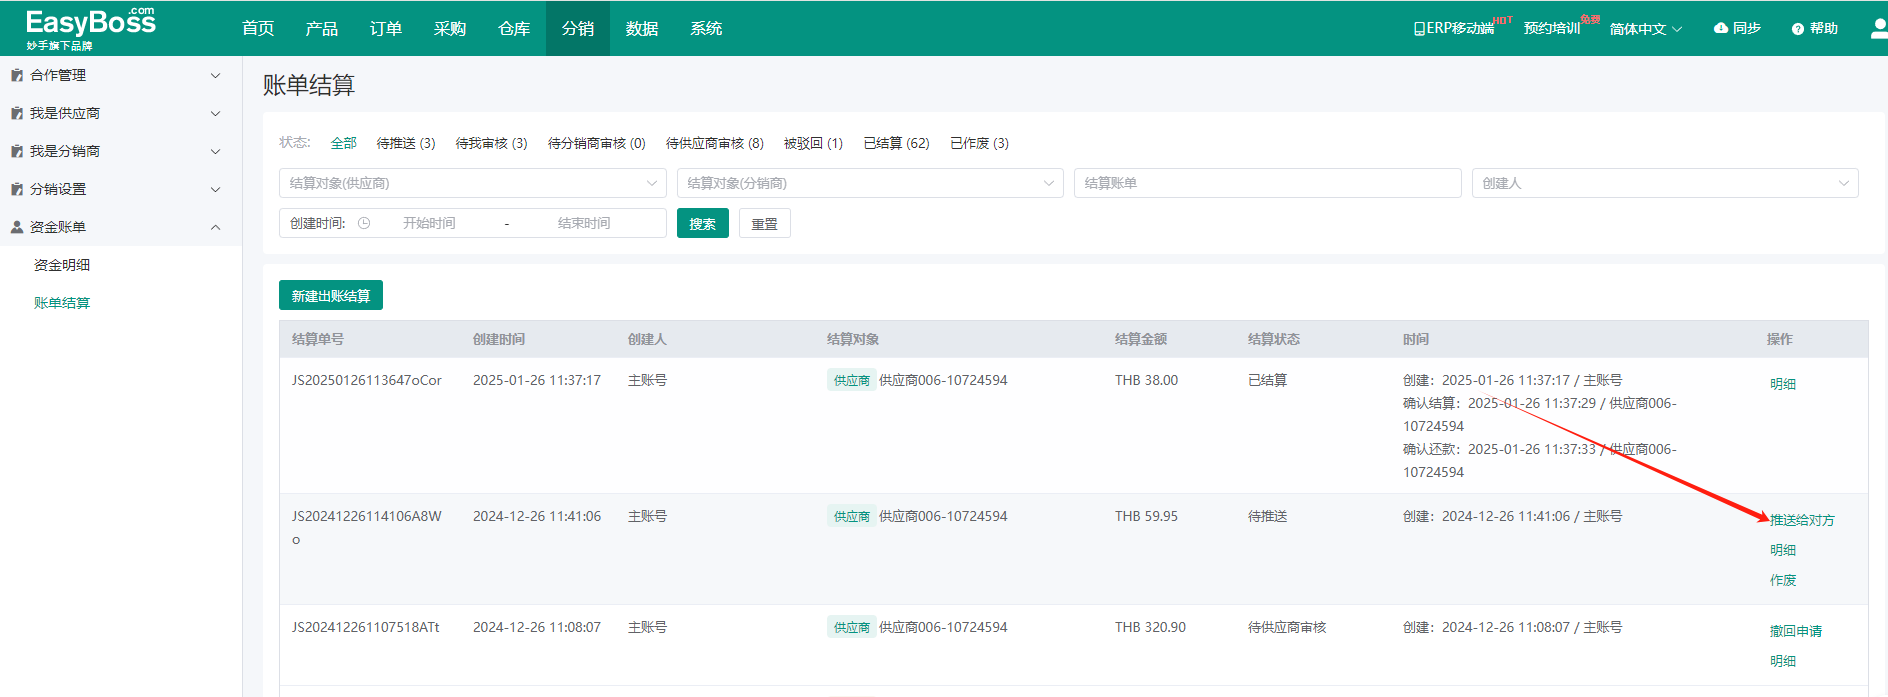Filter by 待推送 (3) status
The image size is (1888, 697).
(x=405, y=143)
